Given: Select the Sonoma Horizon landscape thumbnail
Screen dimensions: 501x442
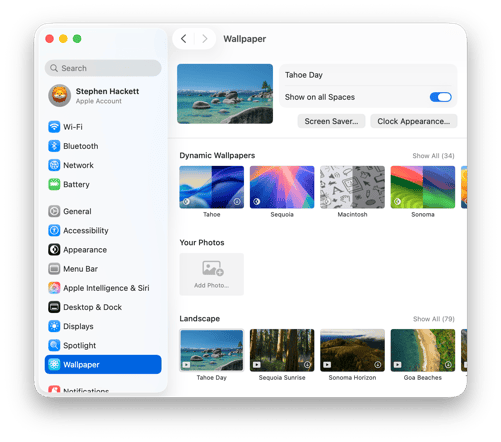Looking at the screenshot, I should 352,350.
